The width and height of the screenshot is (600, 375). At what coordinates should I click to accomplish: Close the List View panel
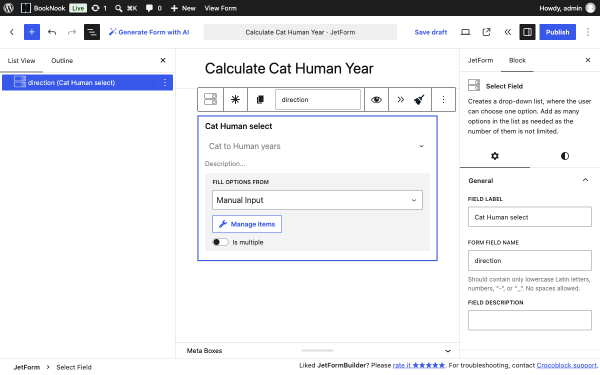(163, 60)
